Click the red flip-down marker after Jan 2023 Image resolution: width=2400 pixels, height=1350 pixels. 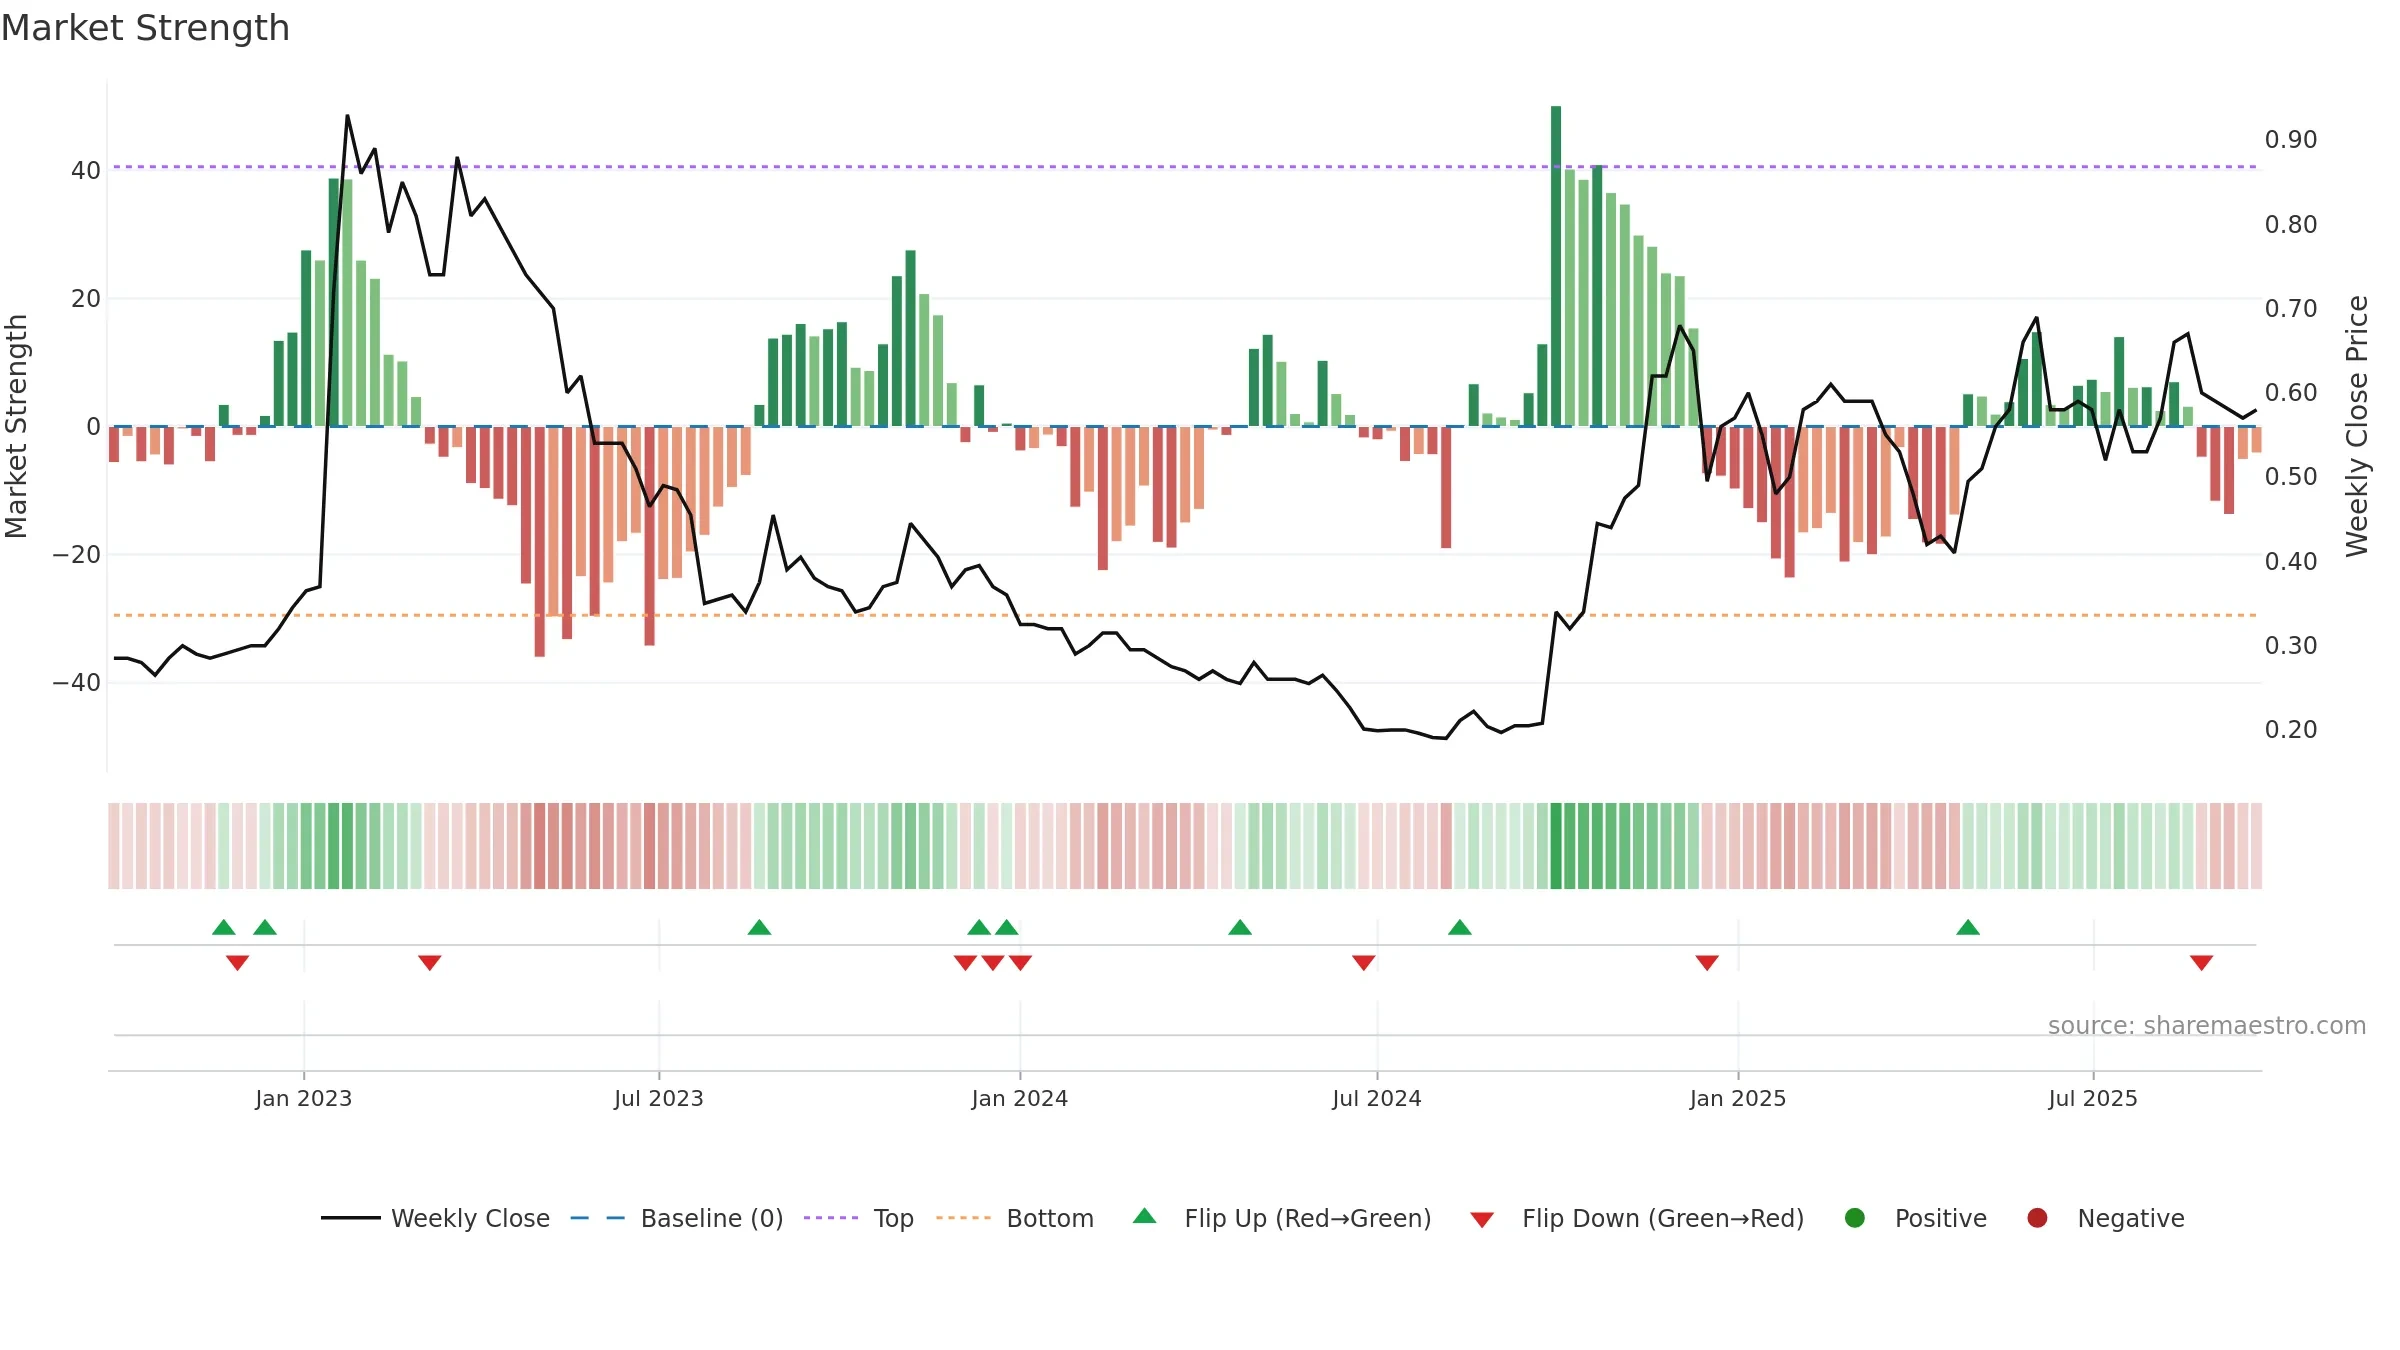point(430,963)
